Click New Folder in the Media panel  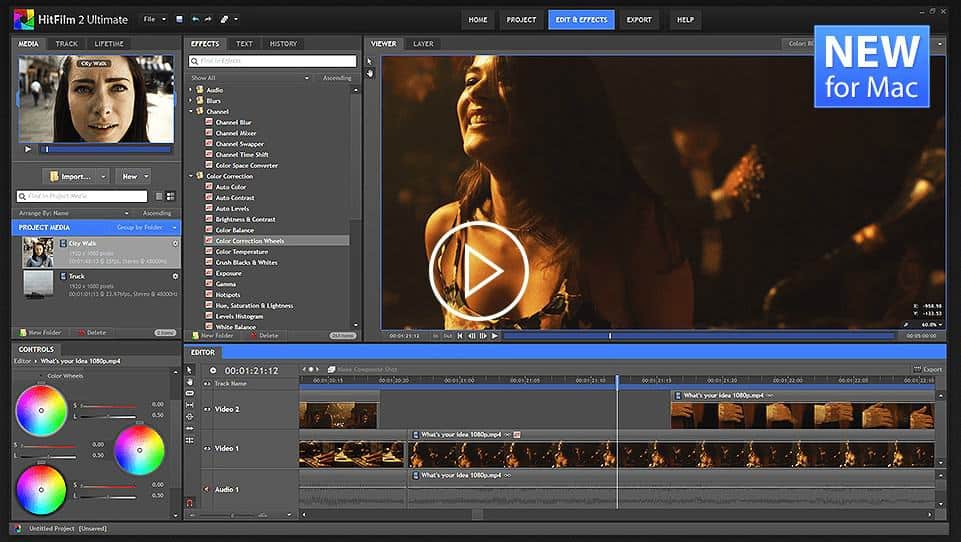tap(40, 332)
